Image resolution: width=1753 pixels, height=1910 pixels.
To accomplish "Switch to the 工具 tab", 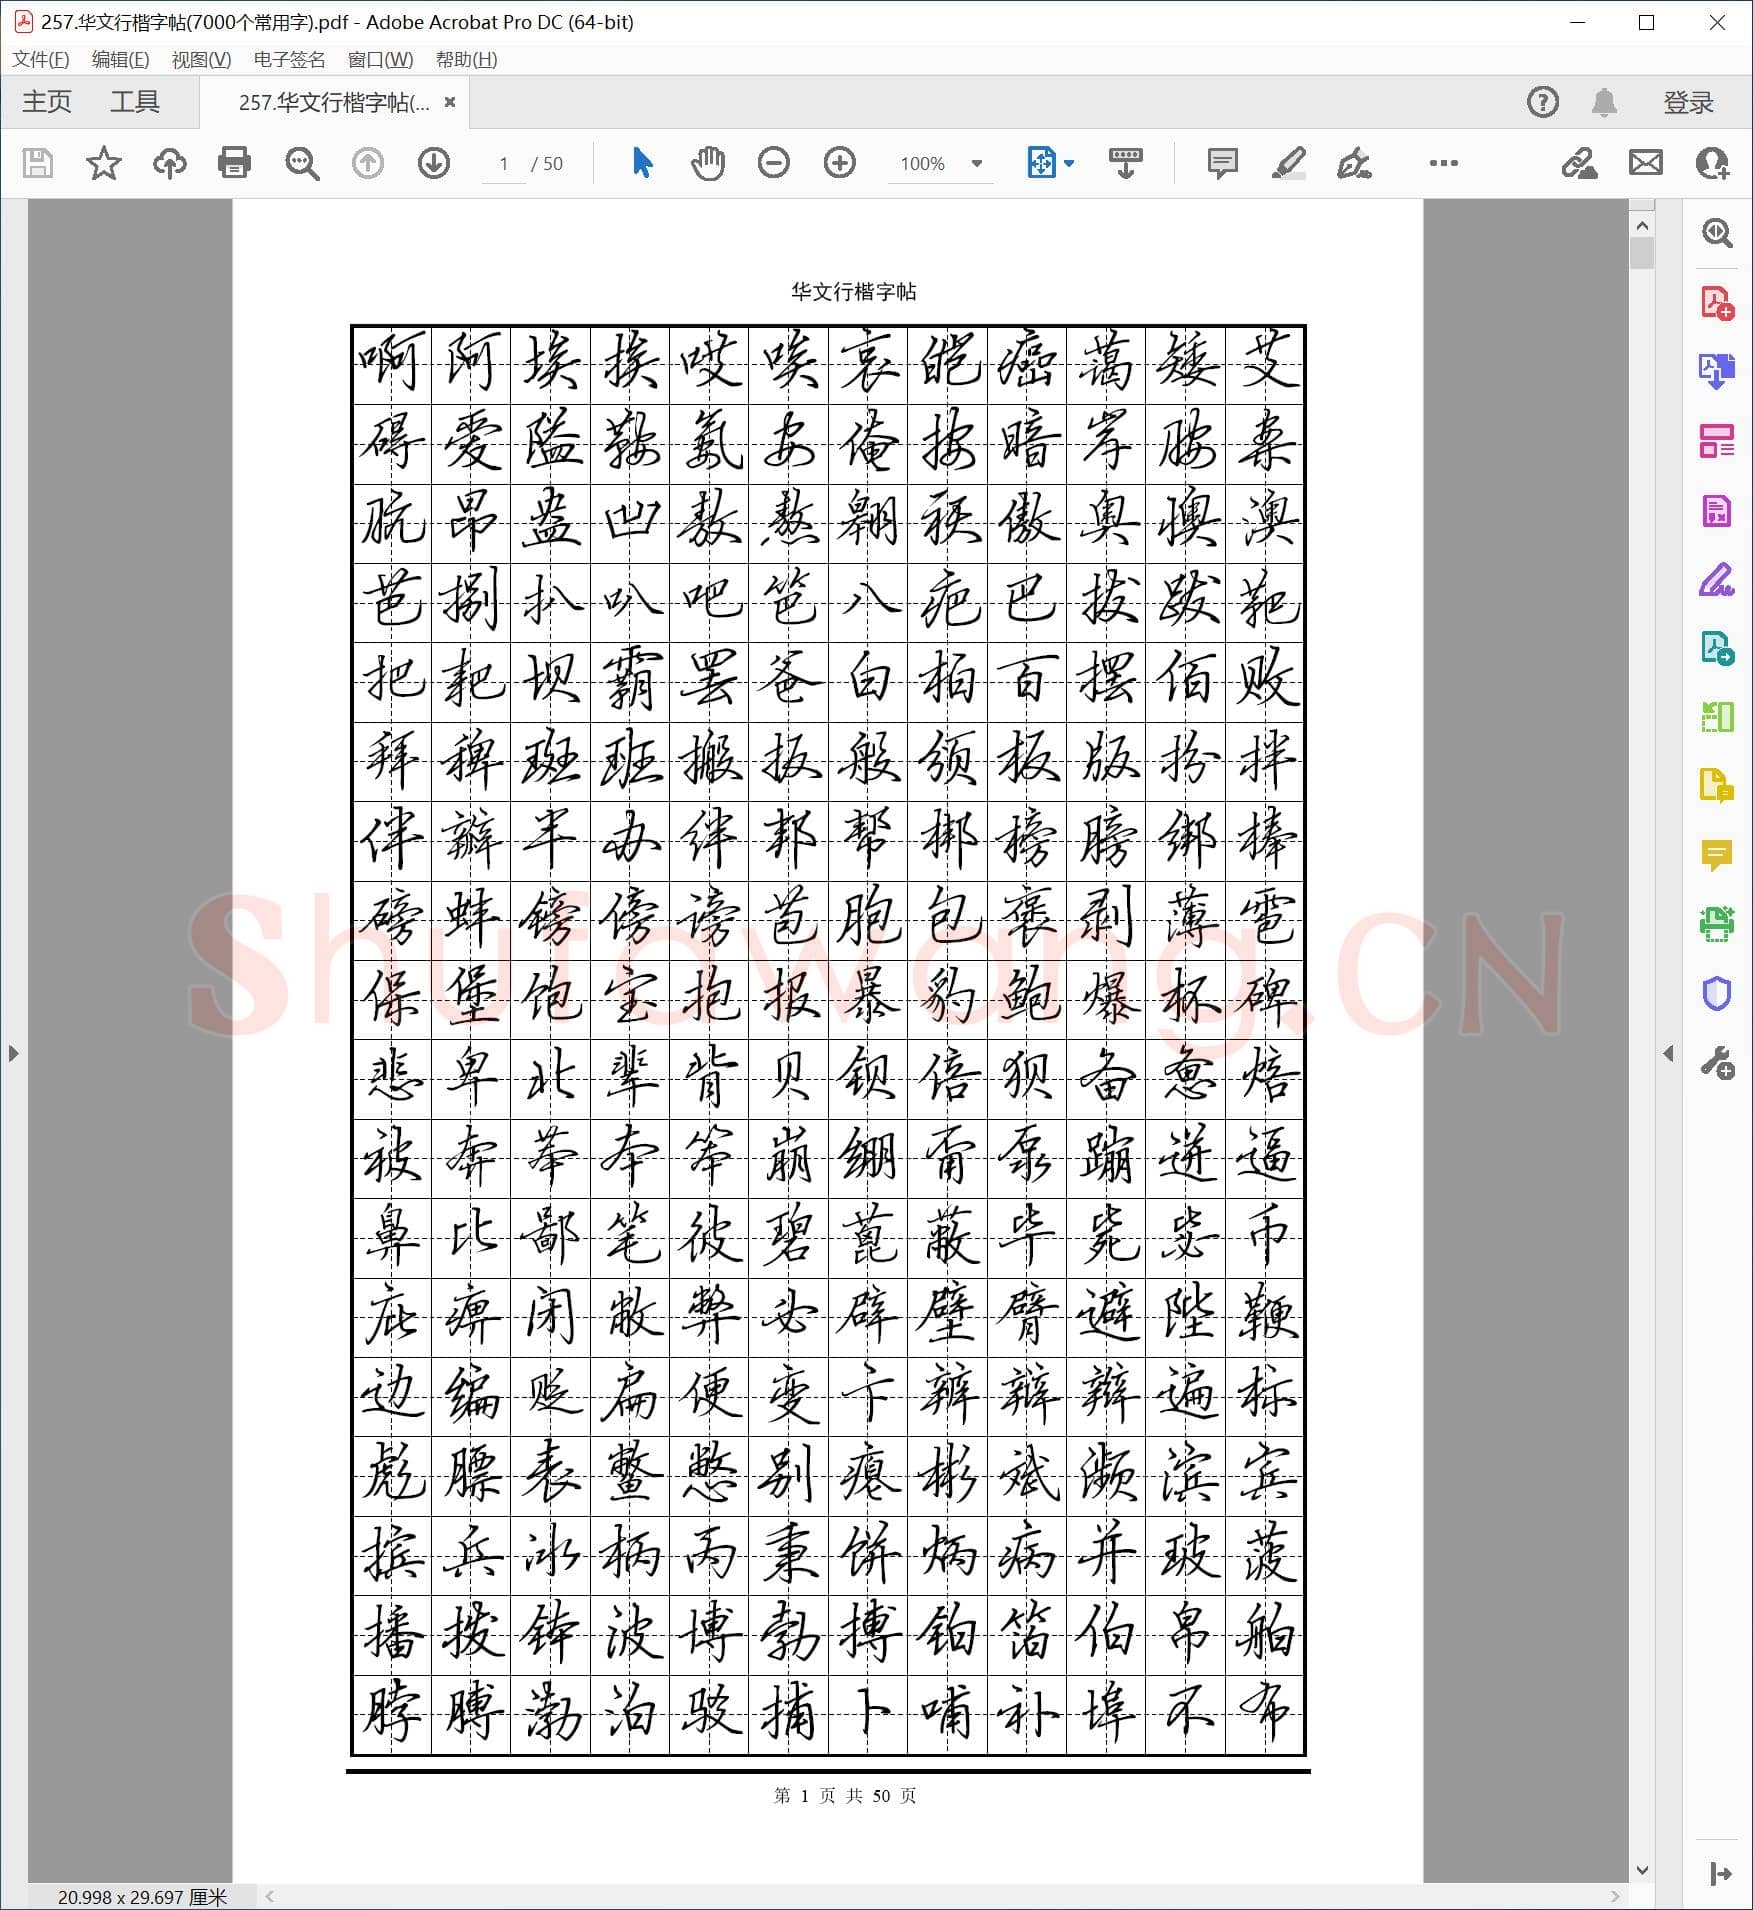I will [x=135, y=101].
